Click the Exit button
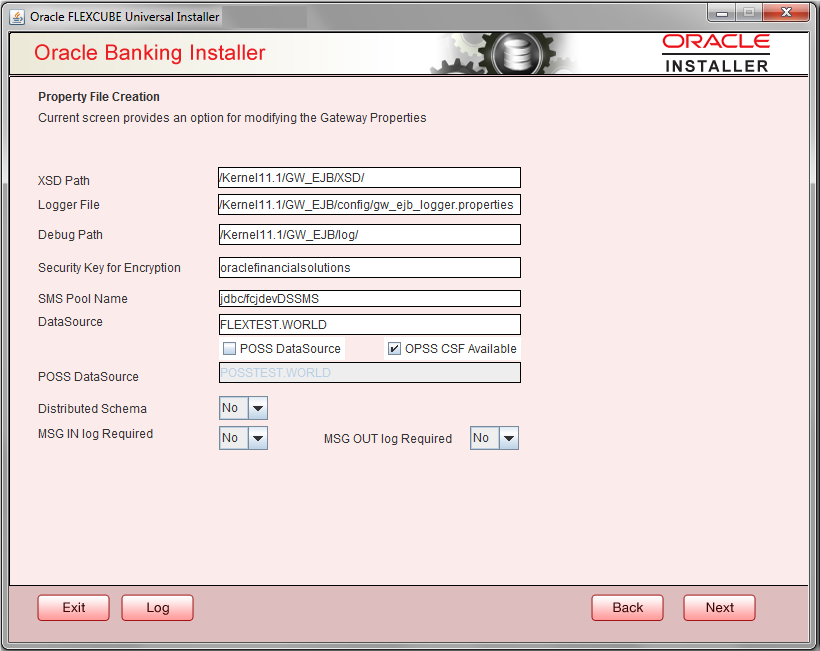Viewport: 820px width, 651px height. 74,608
